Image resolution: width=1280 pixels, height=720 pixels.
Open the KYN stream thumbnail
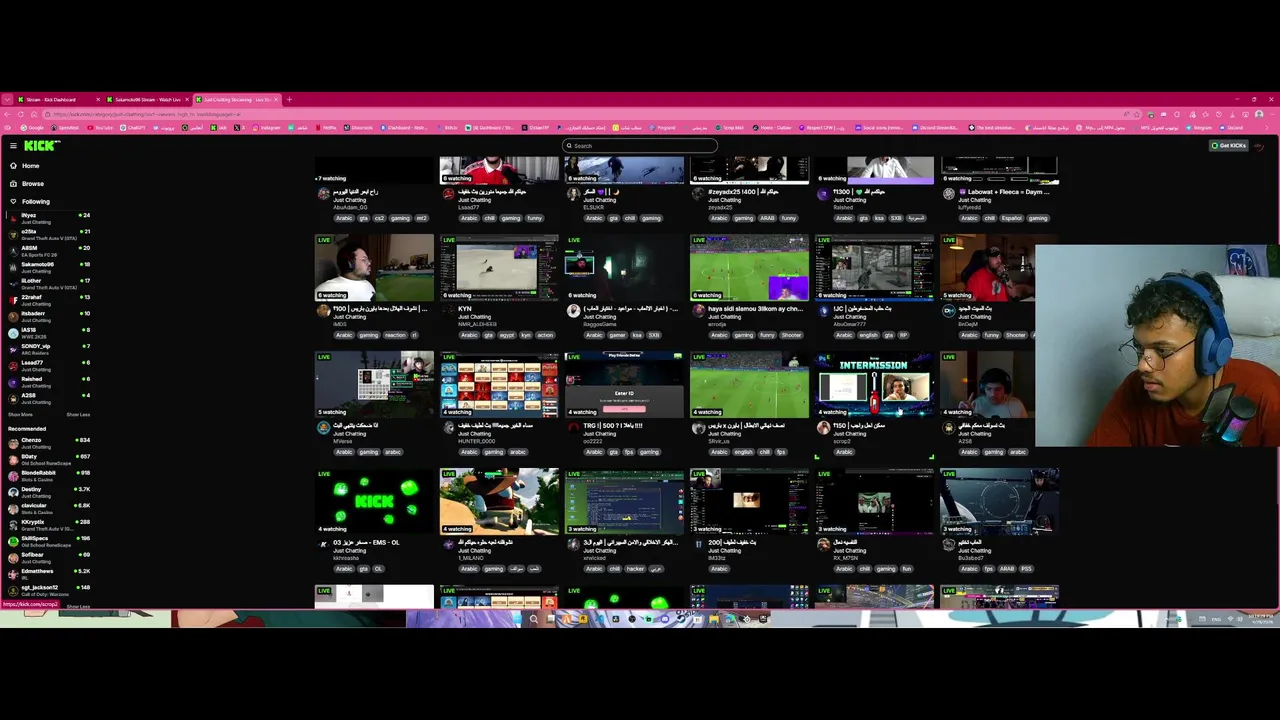point(499,268)
